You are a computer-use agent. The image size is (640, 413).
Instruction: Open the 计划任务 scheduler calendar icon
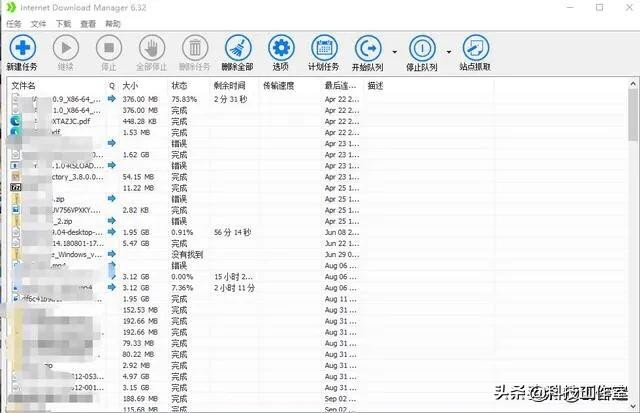(x=324, y=48)
